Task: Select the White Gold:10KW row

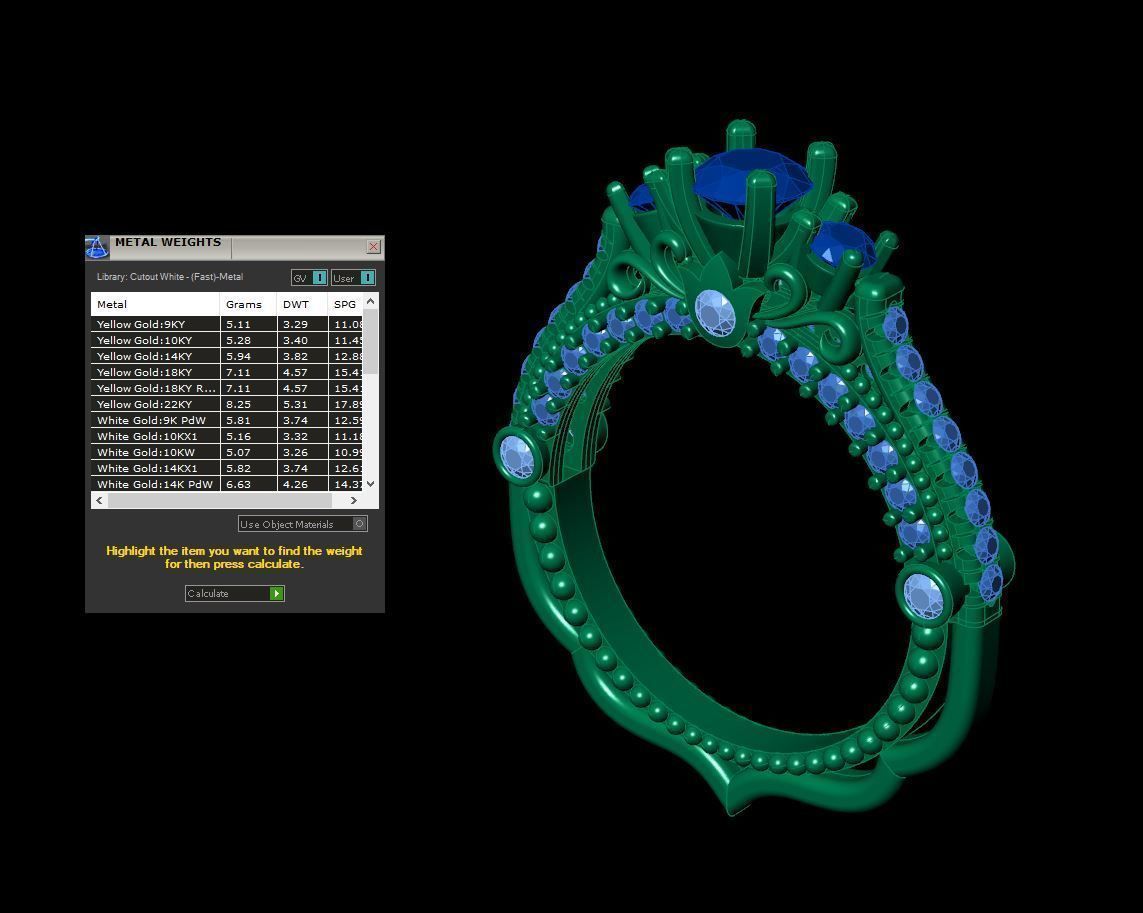Action: tap(227, 452)
